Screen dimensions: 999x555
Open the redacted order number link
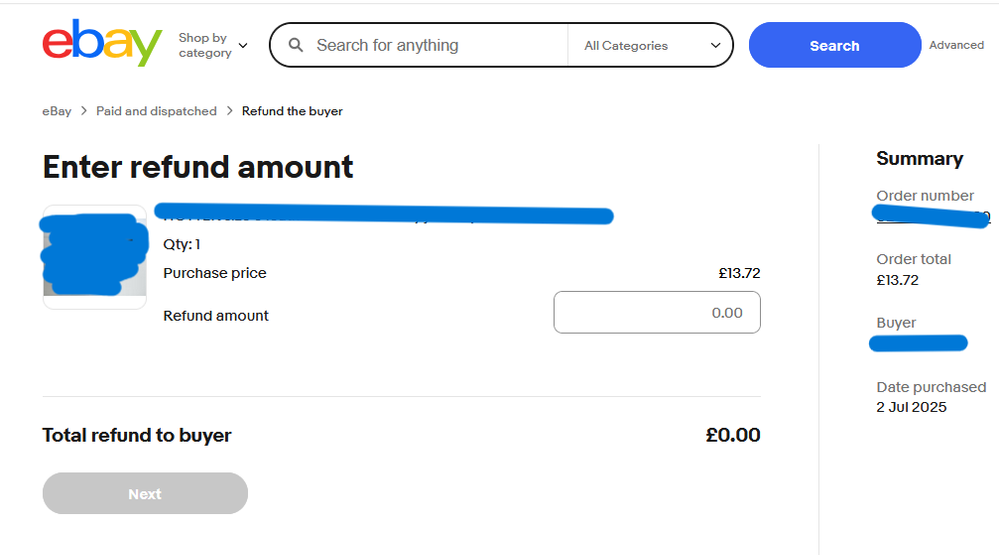[931, 216]
